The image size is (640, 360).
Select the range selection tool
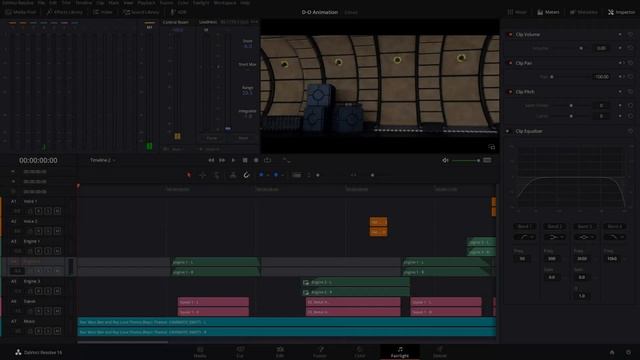coord(203,175)
